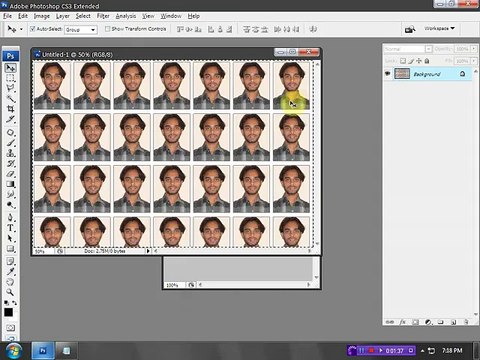This screenshot has height=360, width=480.
Task: Open the Opacity slider arrow
Action: point(474,49)
